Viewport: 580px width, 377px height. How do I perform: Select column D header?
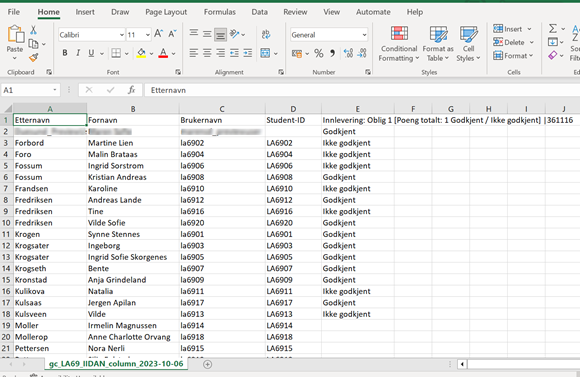click(293, 109)
